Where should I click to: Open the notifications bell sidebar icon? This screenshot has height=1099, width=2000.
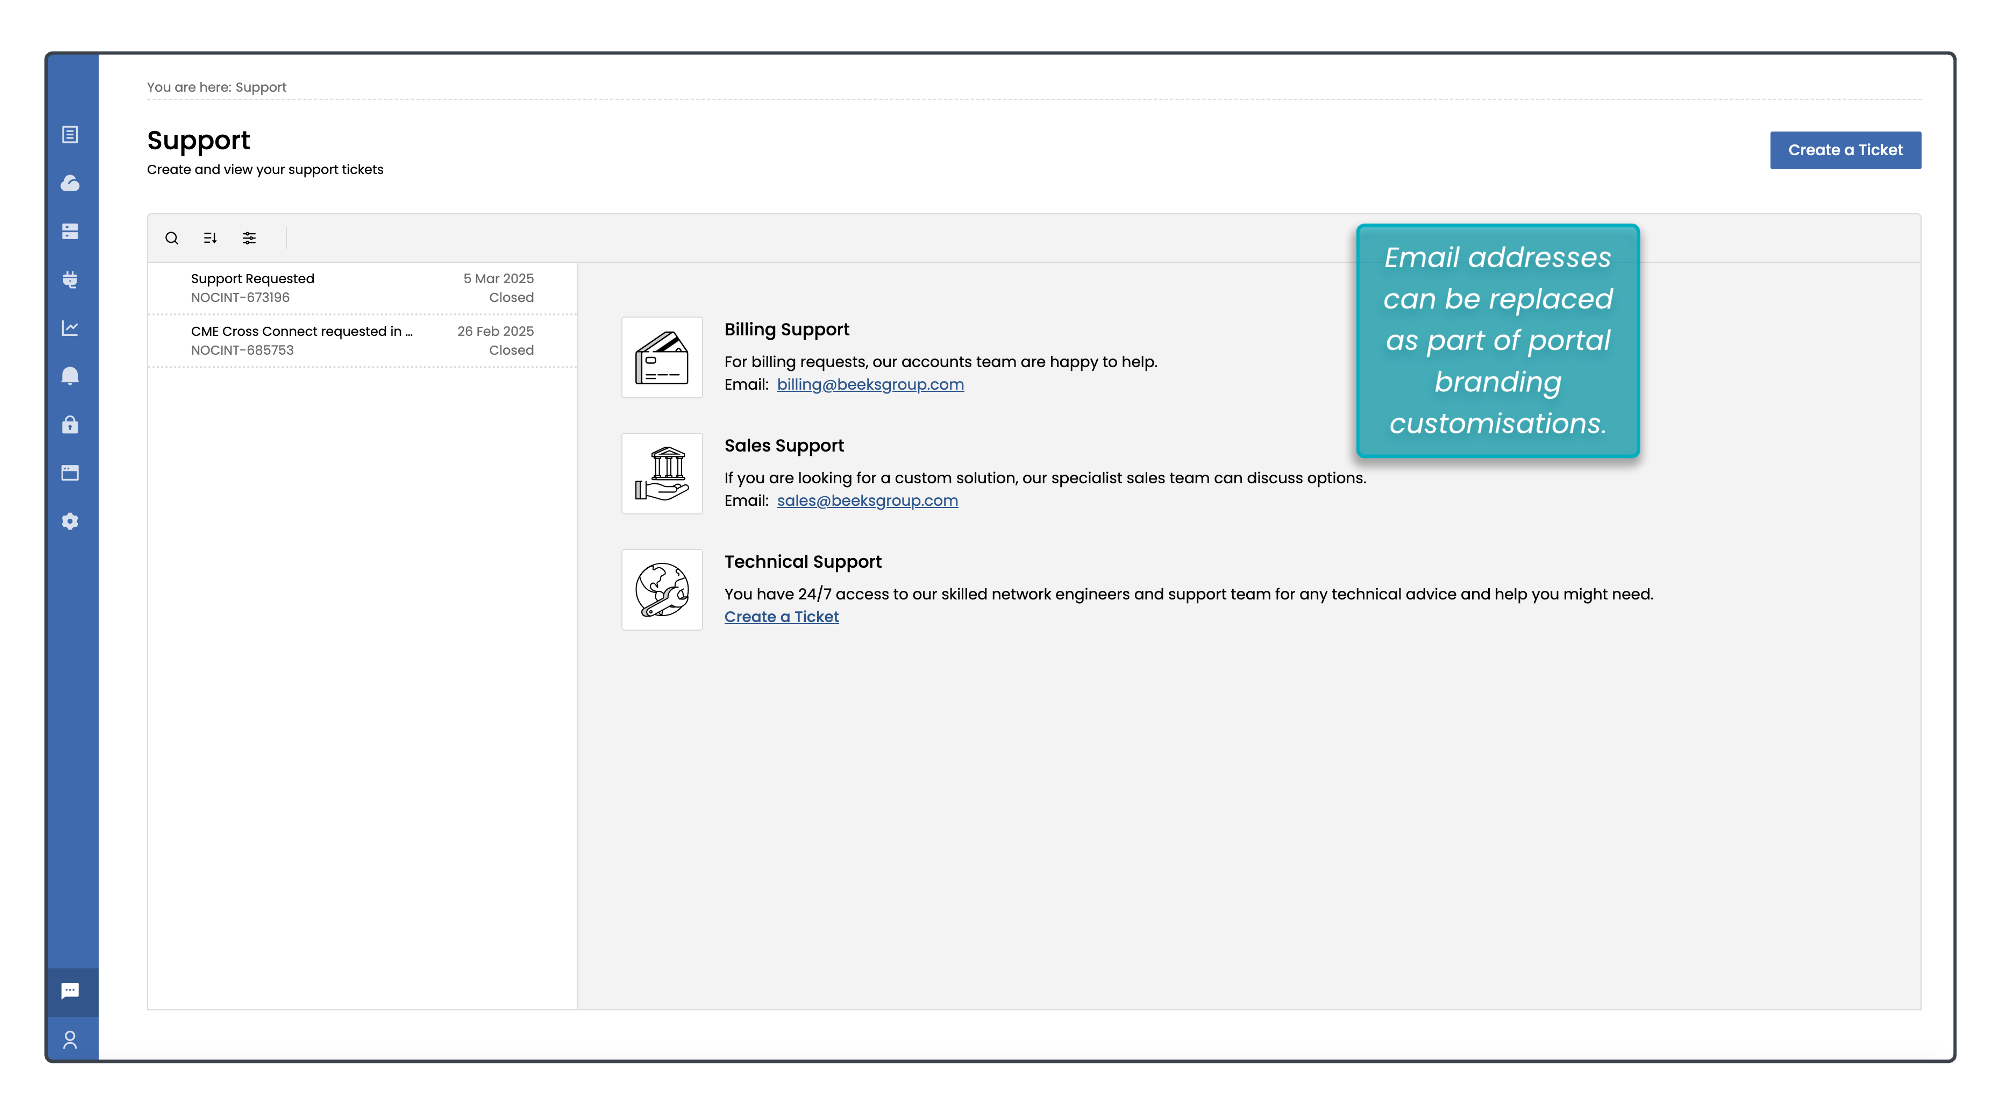coord(70,376)
